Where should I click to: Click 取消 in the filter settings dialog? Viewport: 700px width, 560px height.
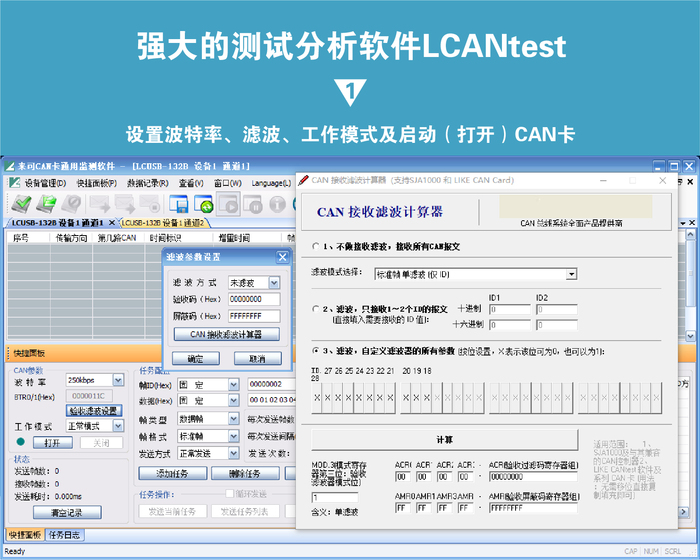[x=258, y=358]
